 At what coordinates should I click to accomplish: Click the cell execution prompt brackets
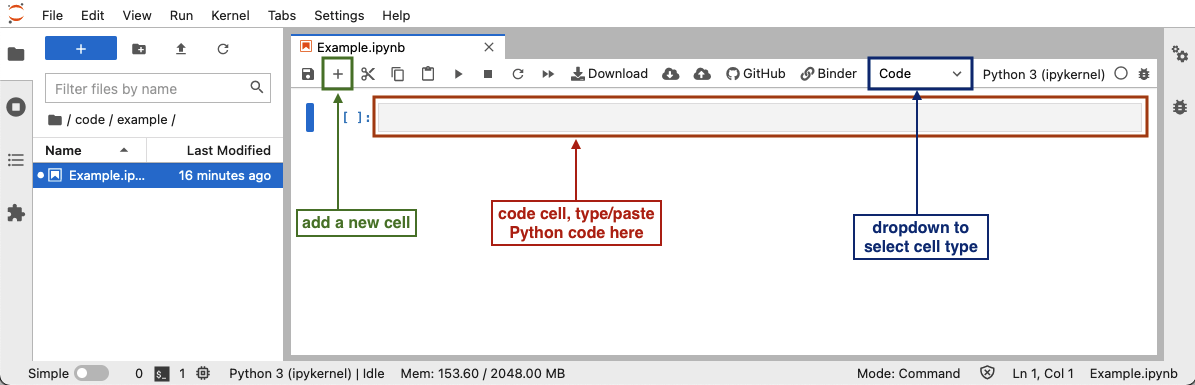pyautogui.click(x=356, y=117)
